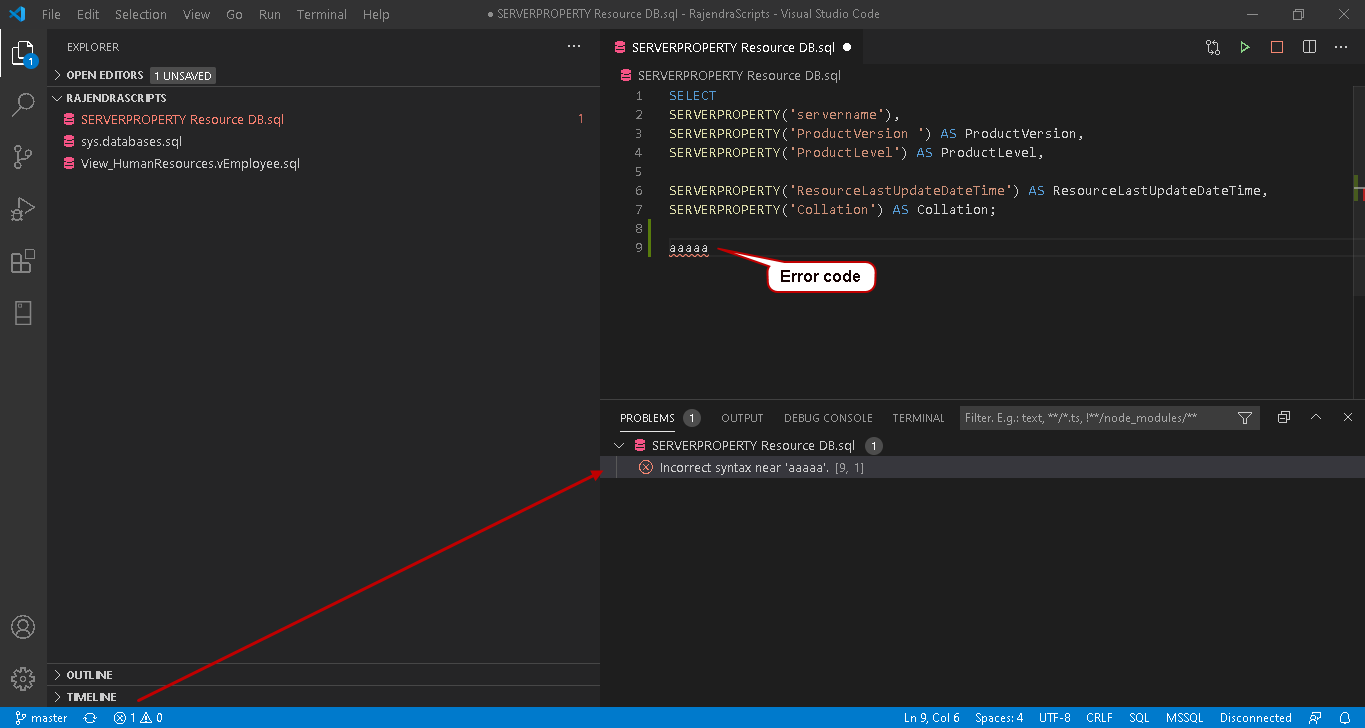Toggle the Problems filter icon
This screenshot has height=728, width=1365.
1245,417
